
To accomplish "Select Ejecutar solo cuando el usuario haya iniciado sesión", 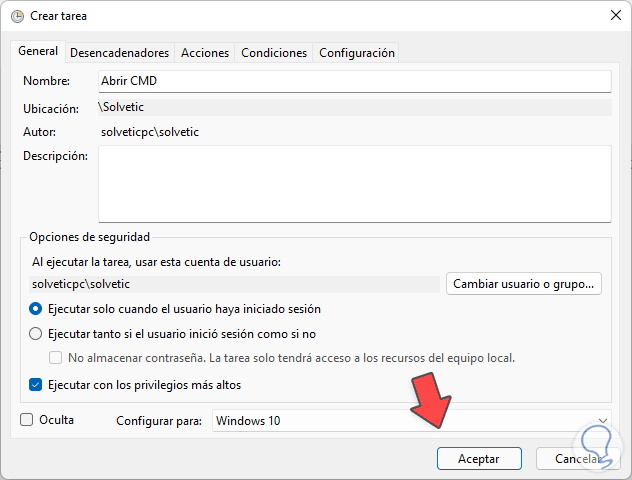I will tap(37, 309).
